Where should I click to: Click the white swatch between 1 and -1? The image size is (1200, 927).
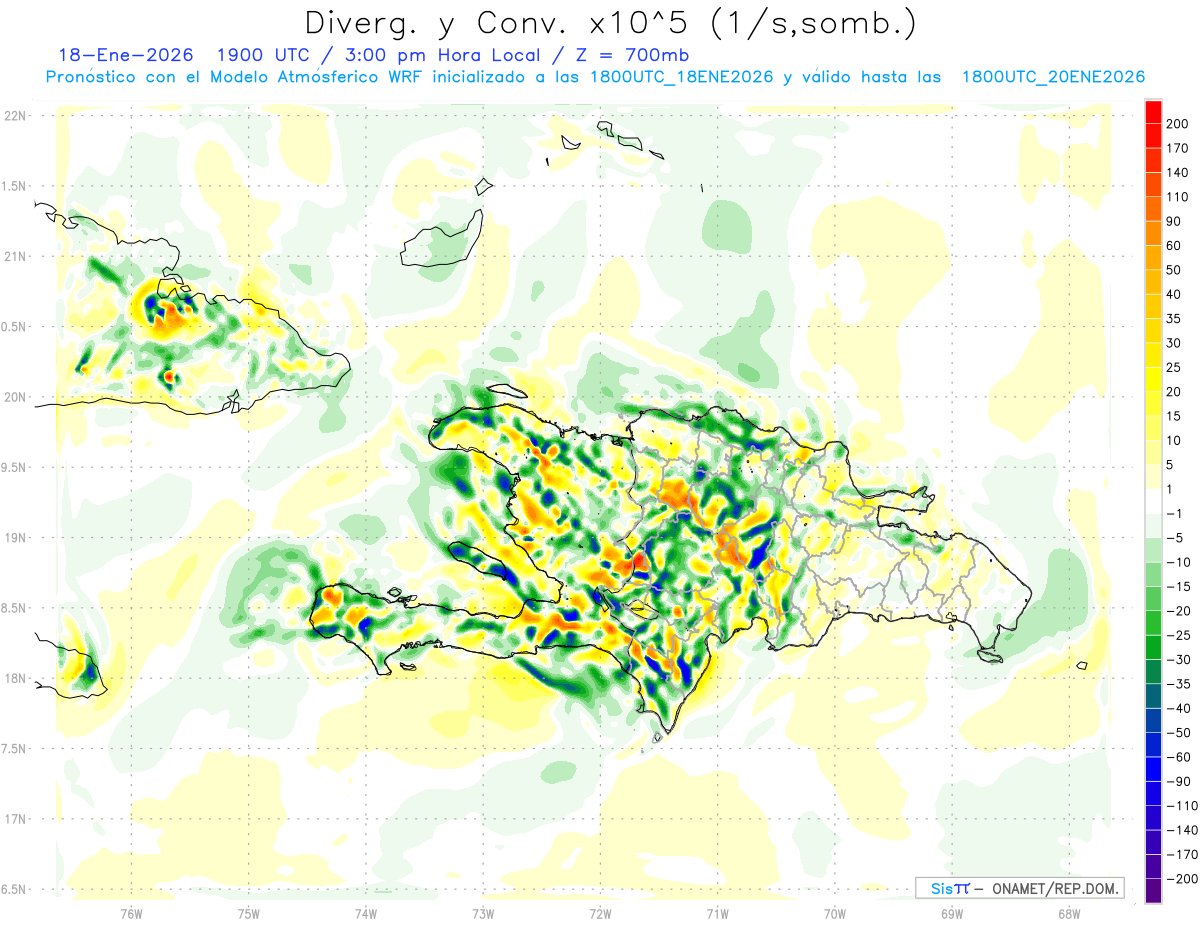pyautogui.click(x=1153, y=501)
